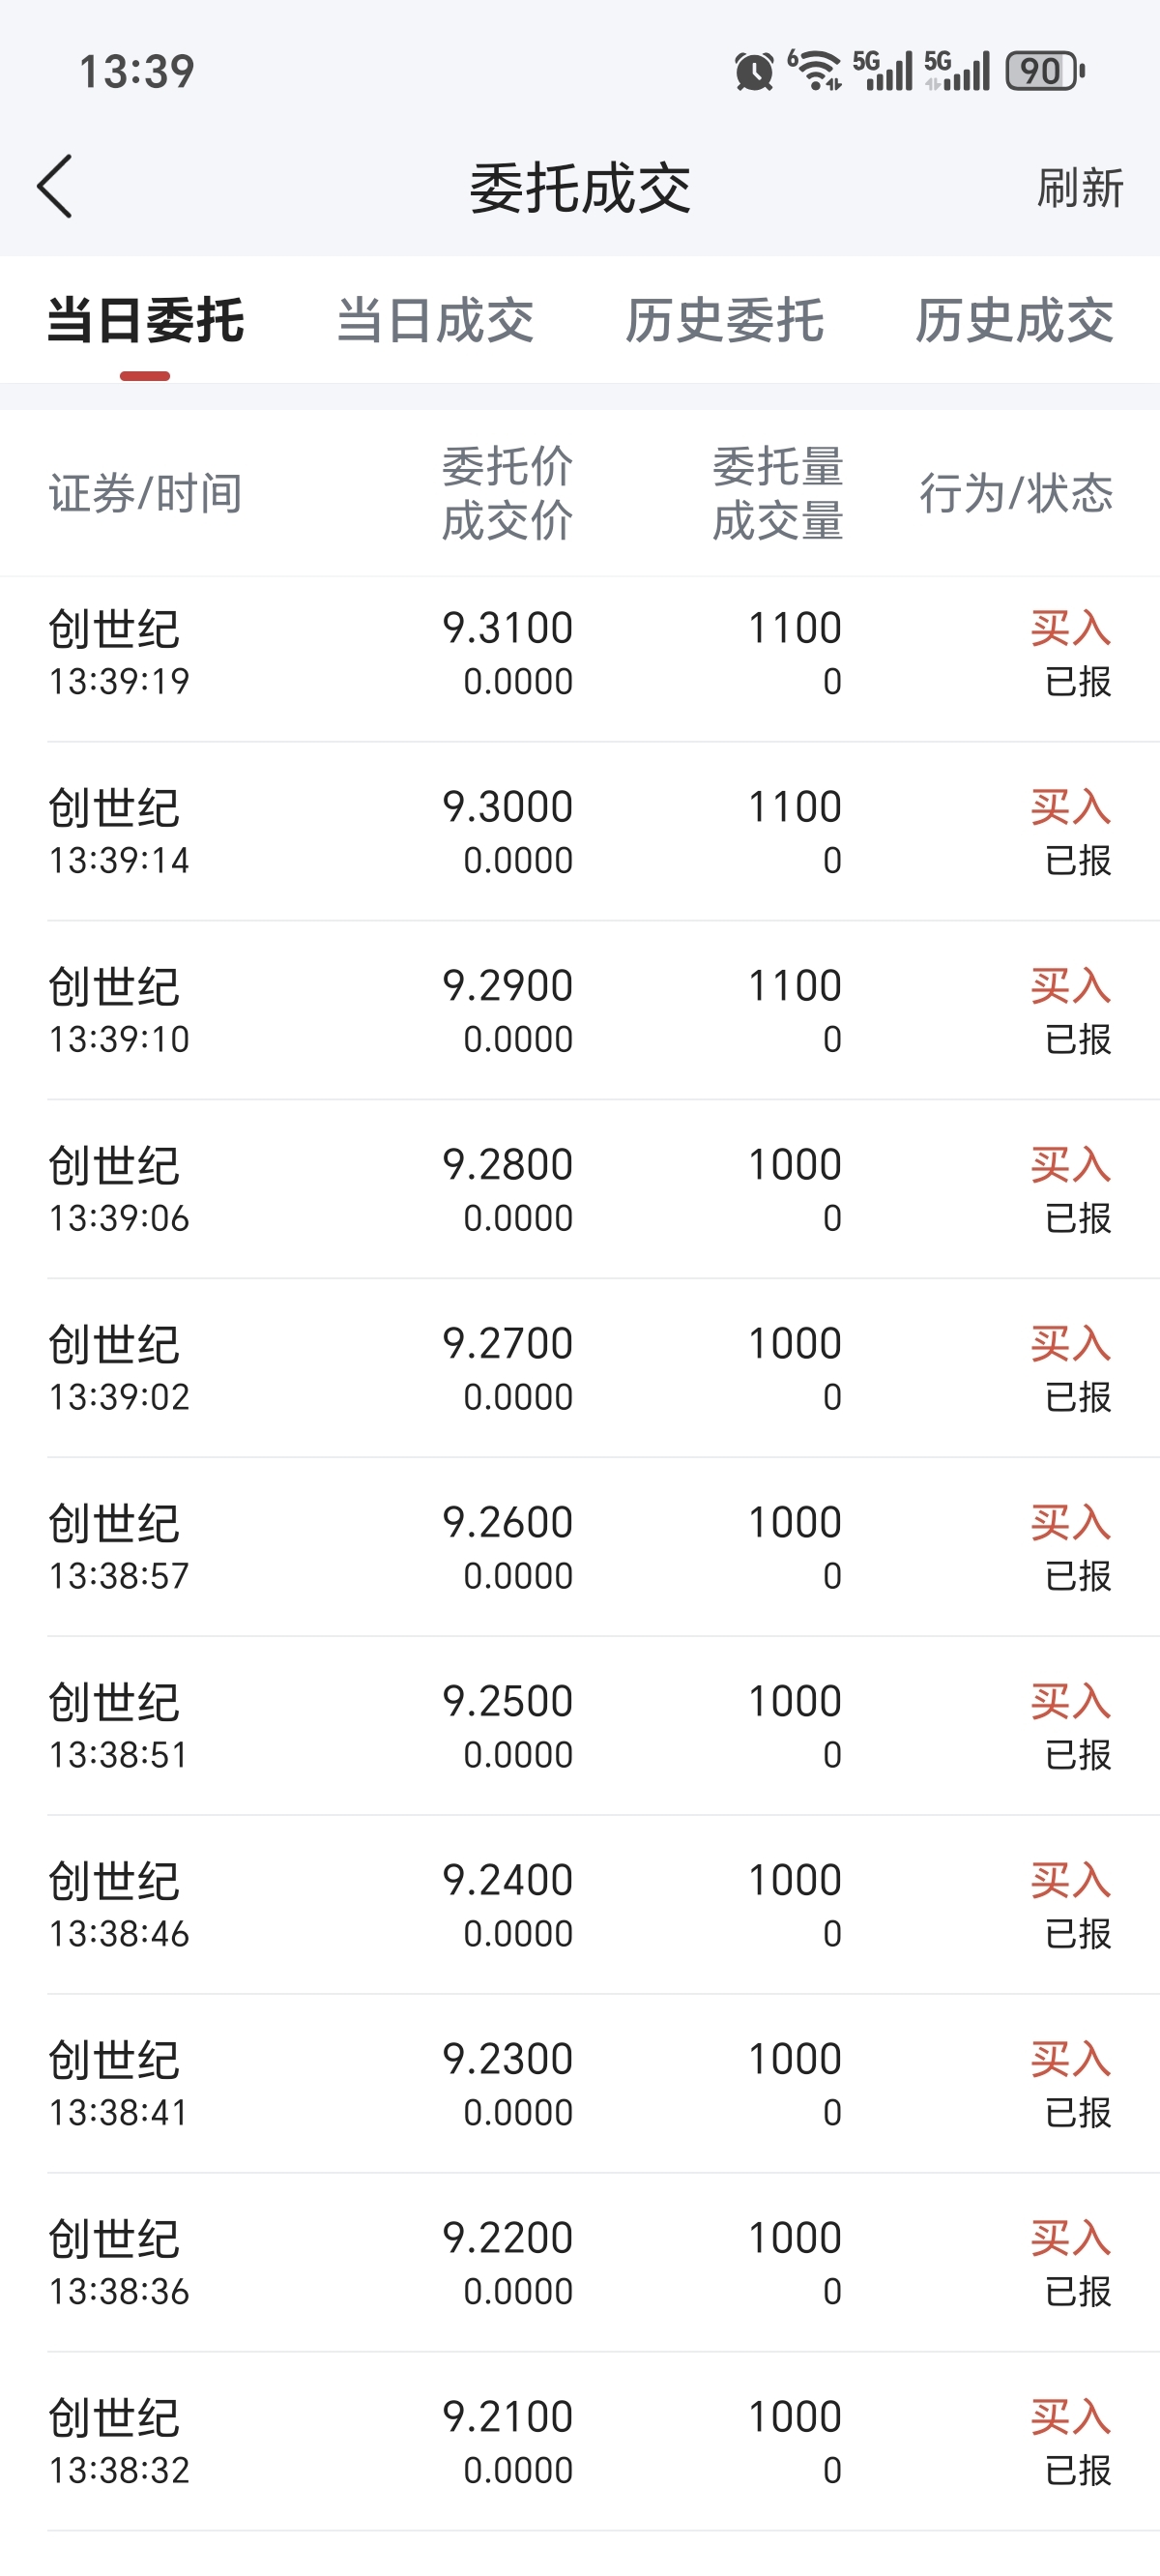
Task: Tap the back arrow icon
Action: coord(56,186)
